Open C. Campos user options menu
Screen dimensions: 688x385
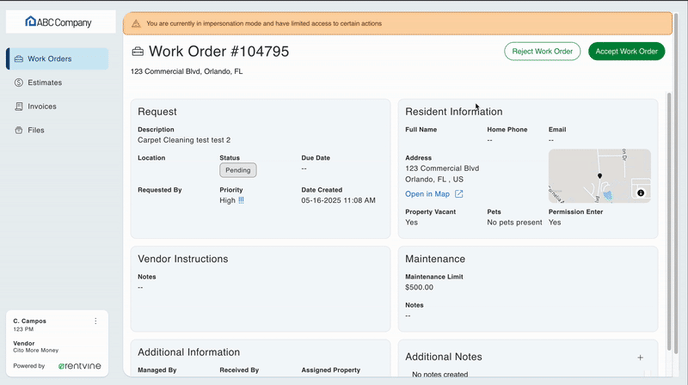pos(95,321)
